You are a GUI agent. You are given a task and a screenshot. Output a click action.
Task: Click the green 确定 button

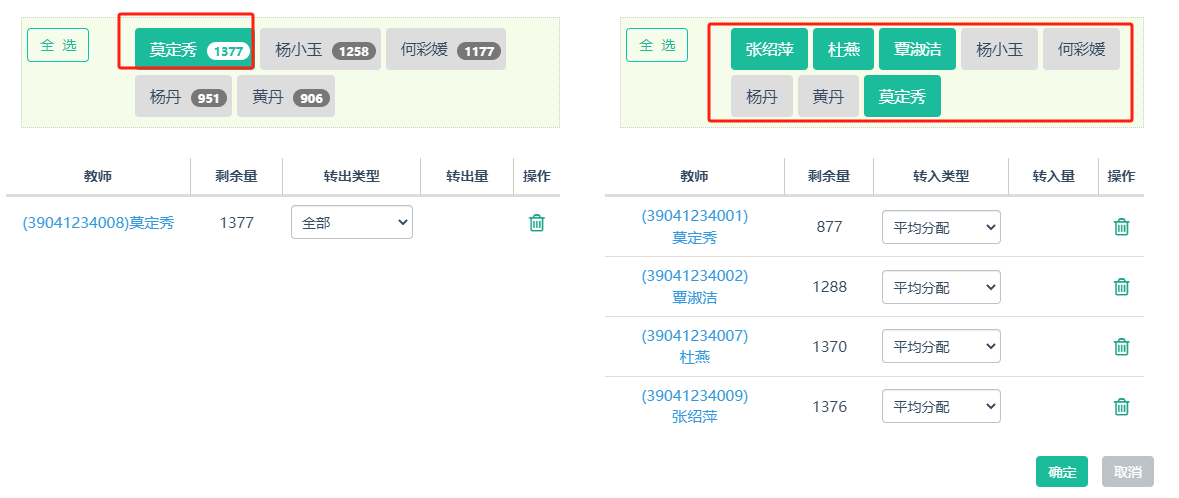[1061, 472]
